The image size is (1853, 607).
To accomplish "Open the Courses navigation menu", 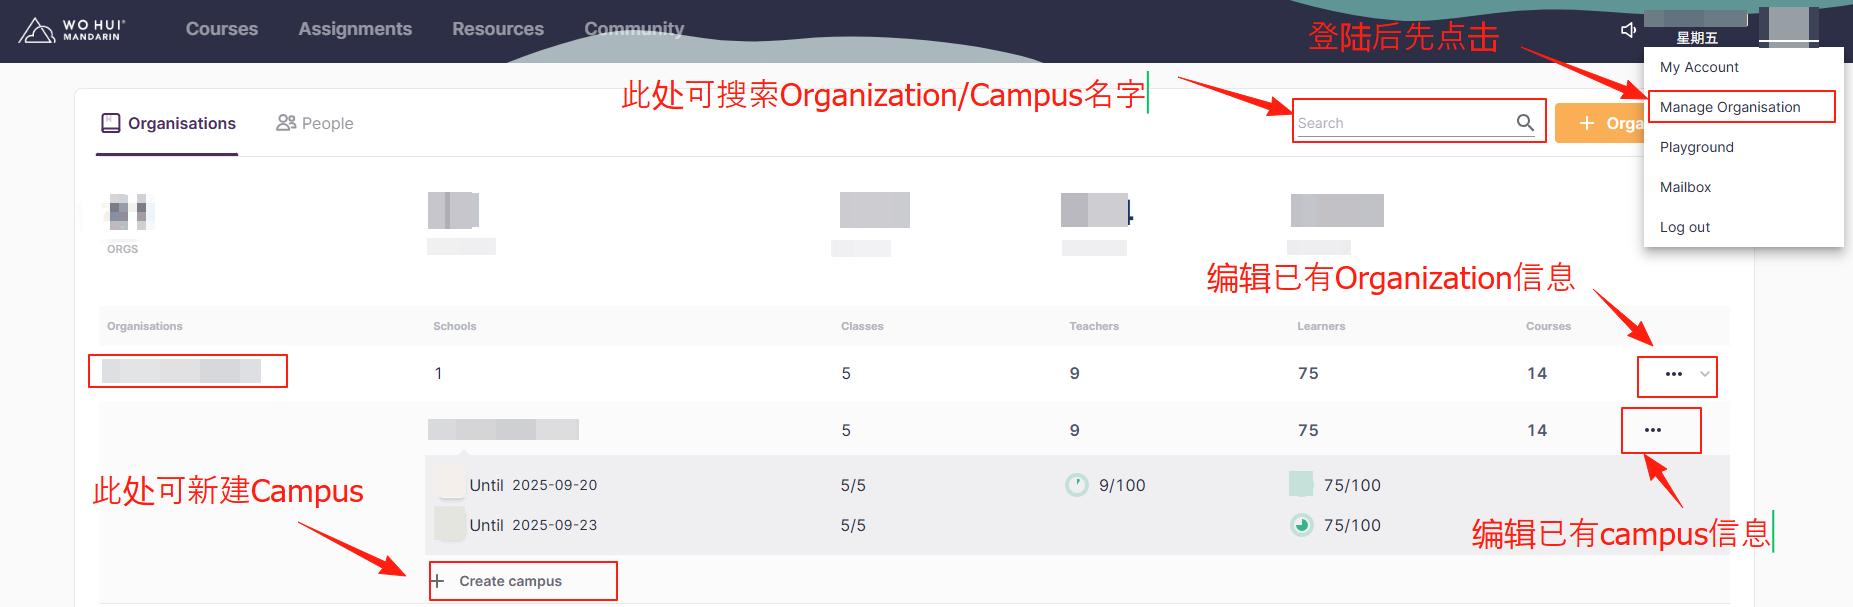I will click(x=221, y=29).
